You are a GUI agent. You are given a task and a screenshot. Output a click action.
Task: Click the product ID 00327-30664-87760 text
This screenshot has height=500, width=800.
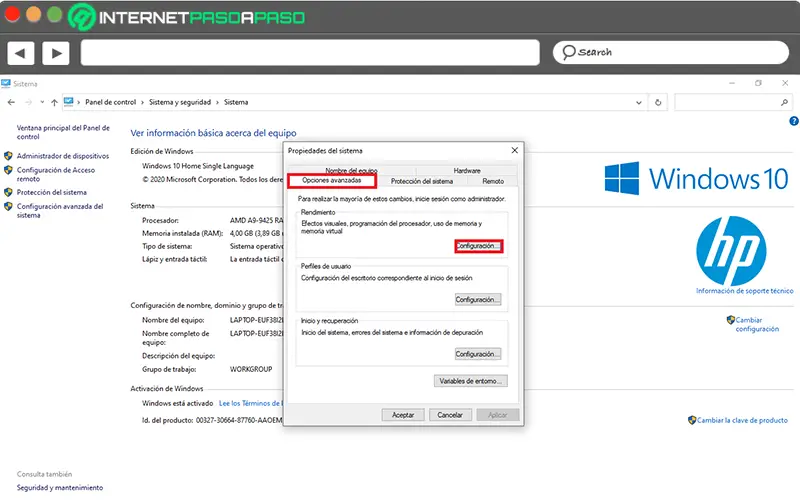pos(239,420)
